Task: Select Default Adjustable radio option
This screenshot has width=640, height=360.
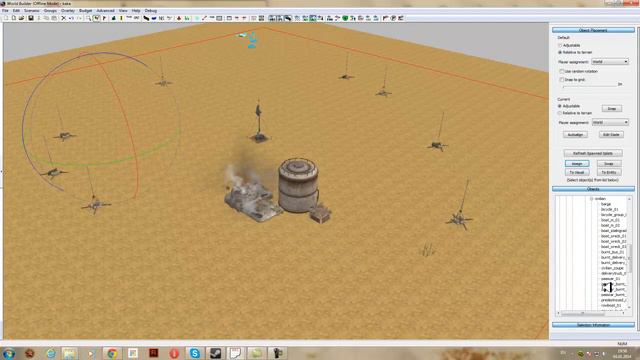Action: pyautogui.click(x=560, y=45)
